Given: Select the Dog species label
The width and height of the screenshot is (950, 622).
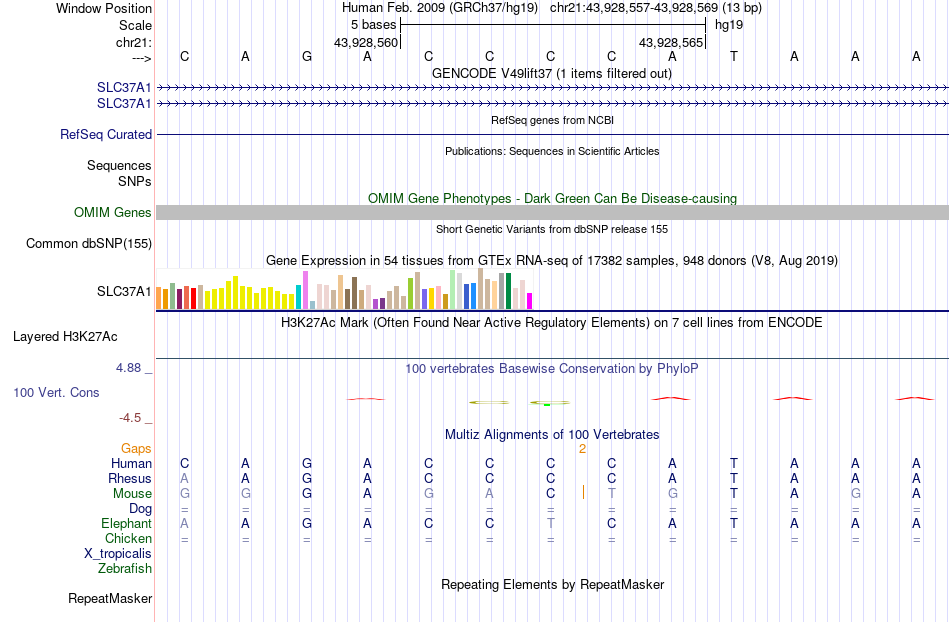Looking at the screenshot, I should tap(140, 509).
